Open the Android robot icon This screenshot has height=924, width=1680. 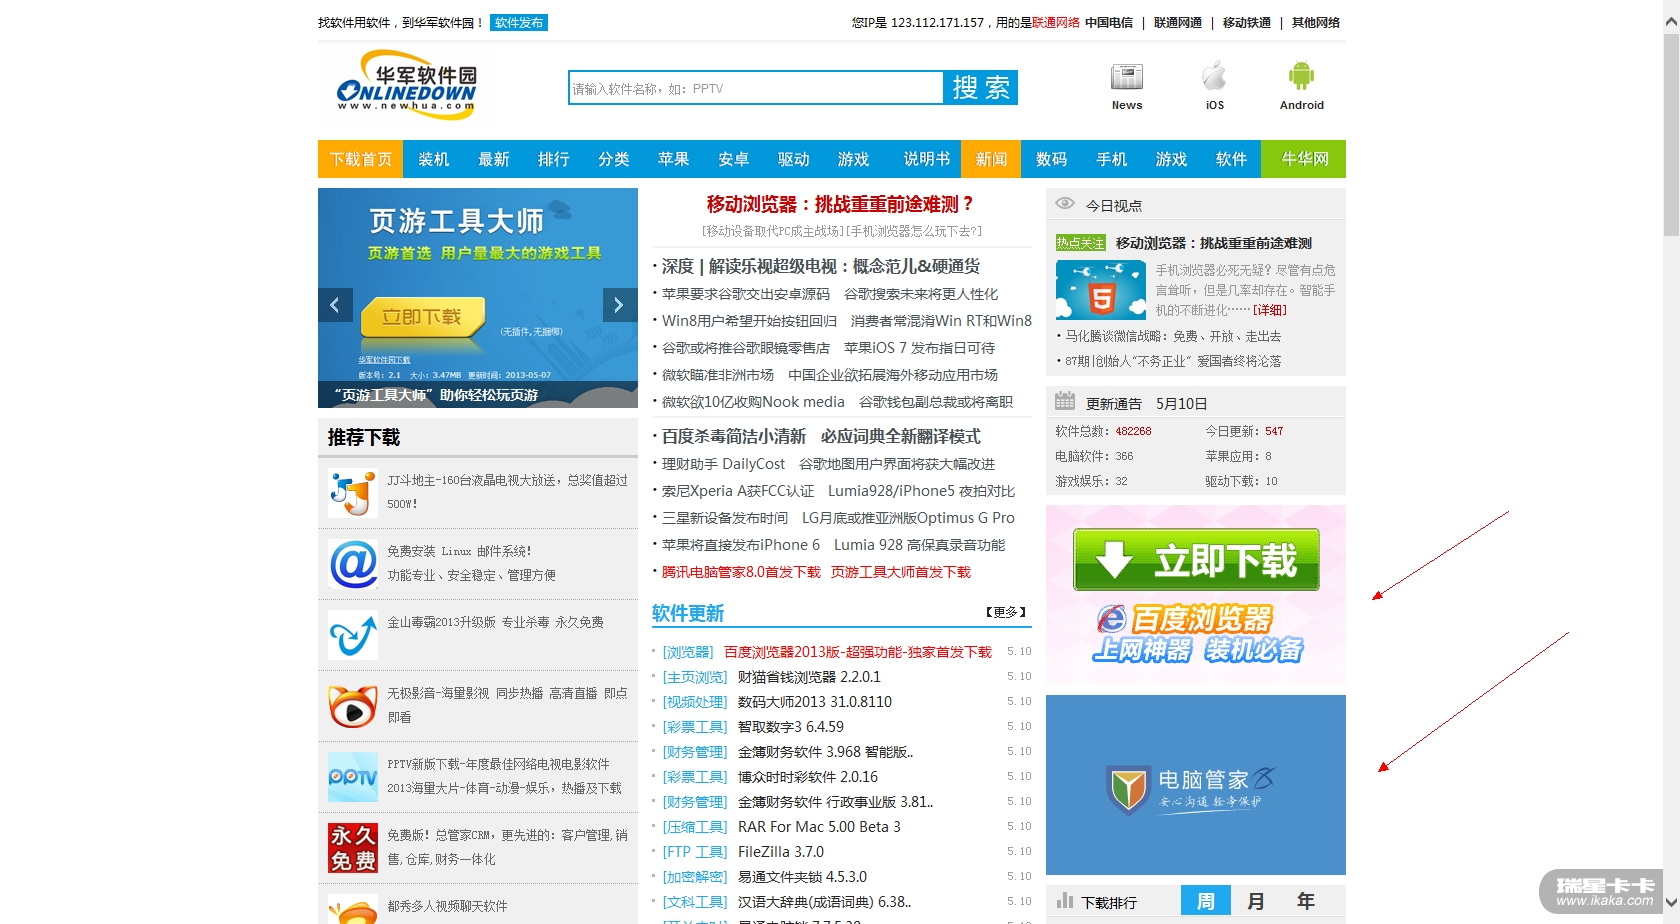(x=1301, y=76)
